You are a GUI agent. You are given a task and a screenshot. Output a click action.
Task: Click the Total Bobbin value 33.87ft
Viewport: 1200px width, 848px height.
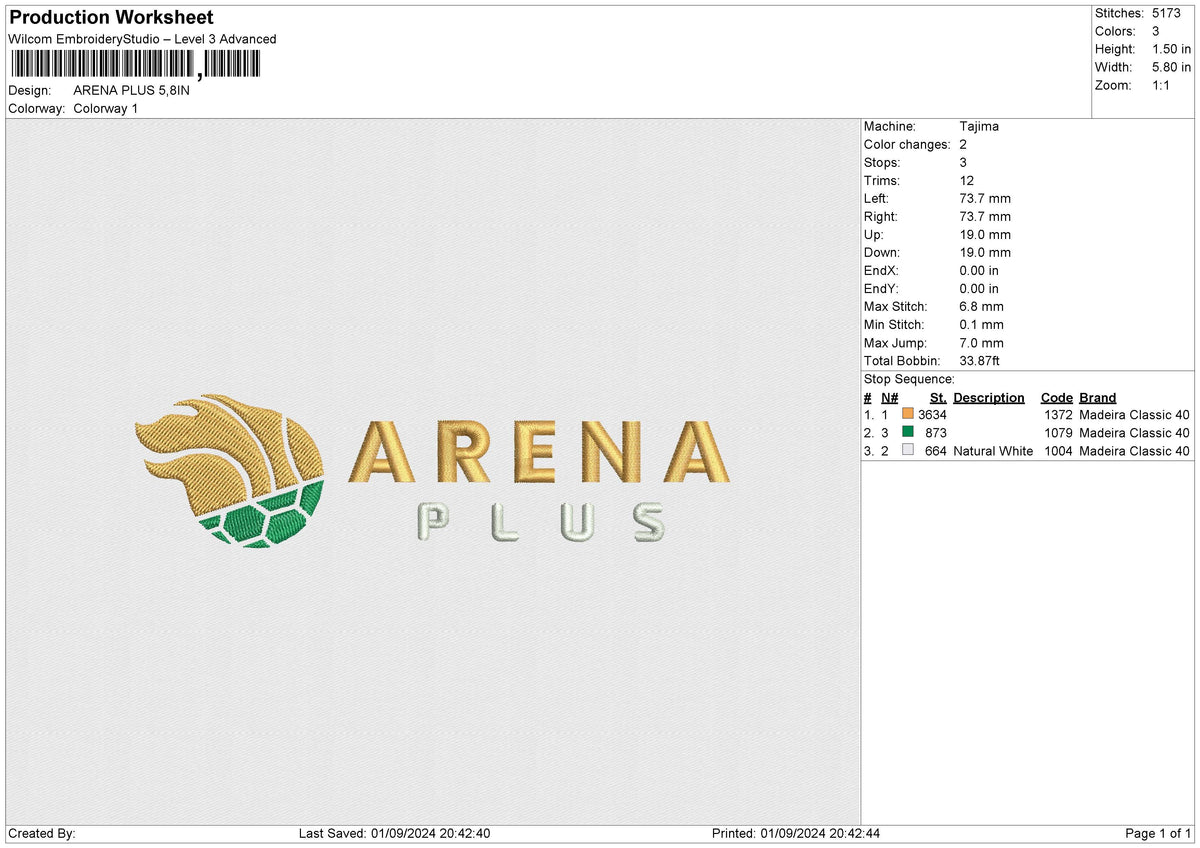pyautogui.click(x=980, y=360)
